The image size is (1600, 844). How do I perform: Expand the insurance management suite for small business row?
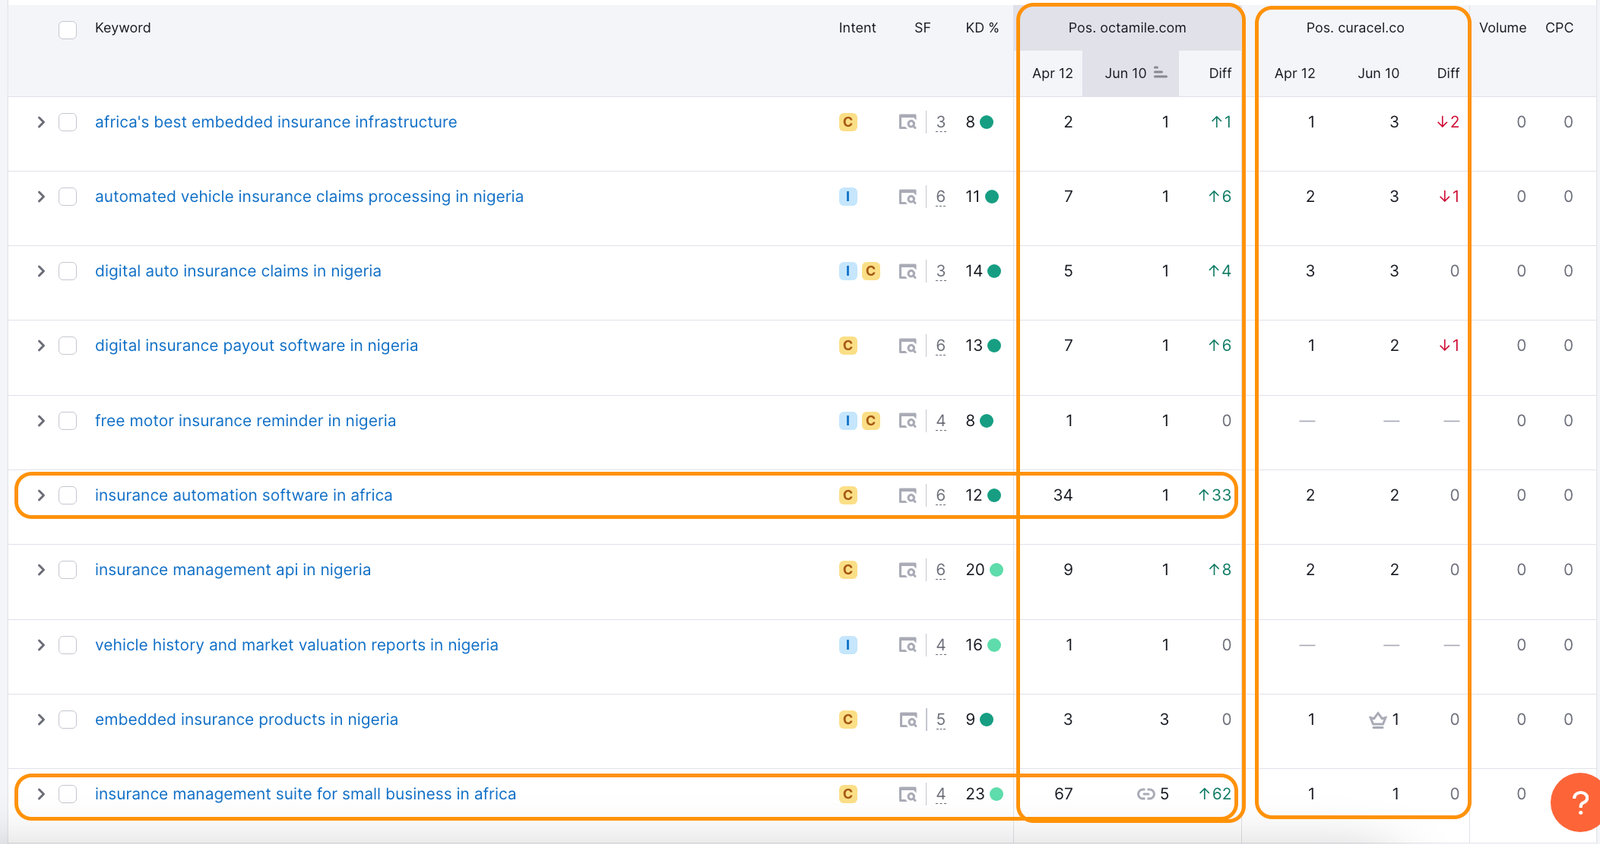(x=41, y=794)
